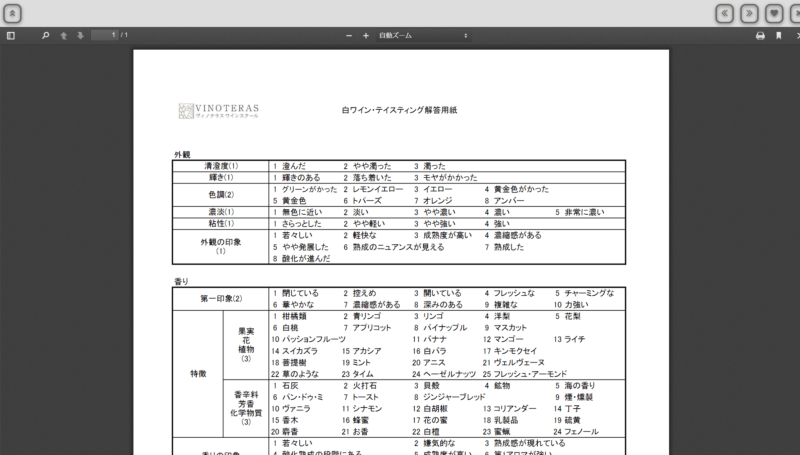Click the row label 第一印象(2)
This screenshot has height=455, width=800.
[221, 298]
